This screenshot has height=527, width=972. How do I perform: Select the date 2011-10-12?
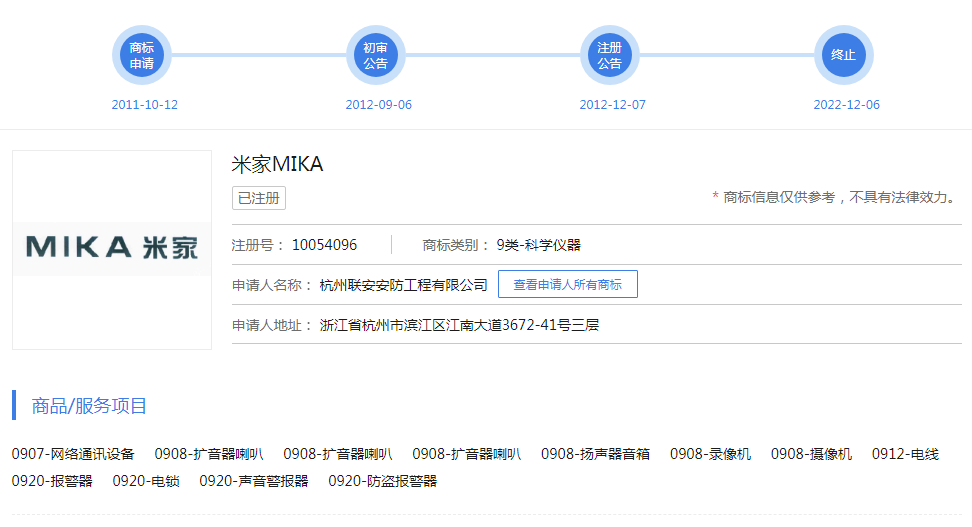[x=144, y=105]
